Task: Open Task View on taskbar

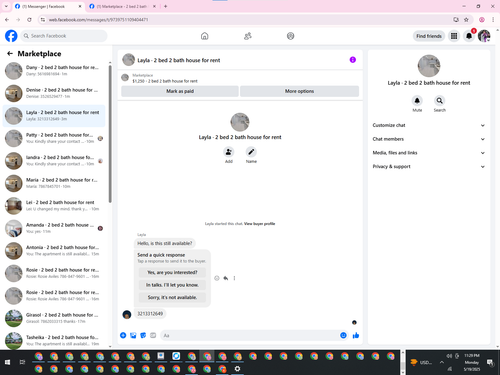Action: click(22, 362)
